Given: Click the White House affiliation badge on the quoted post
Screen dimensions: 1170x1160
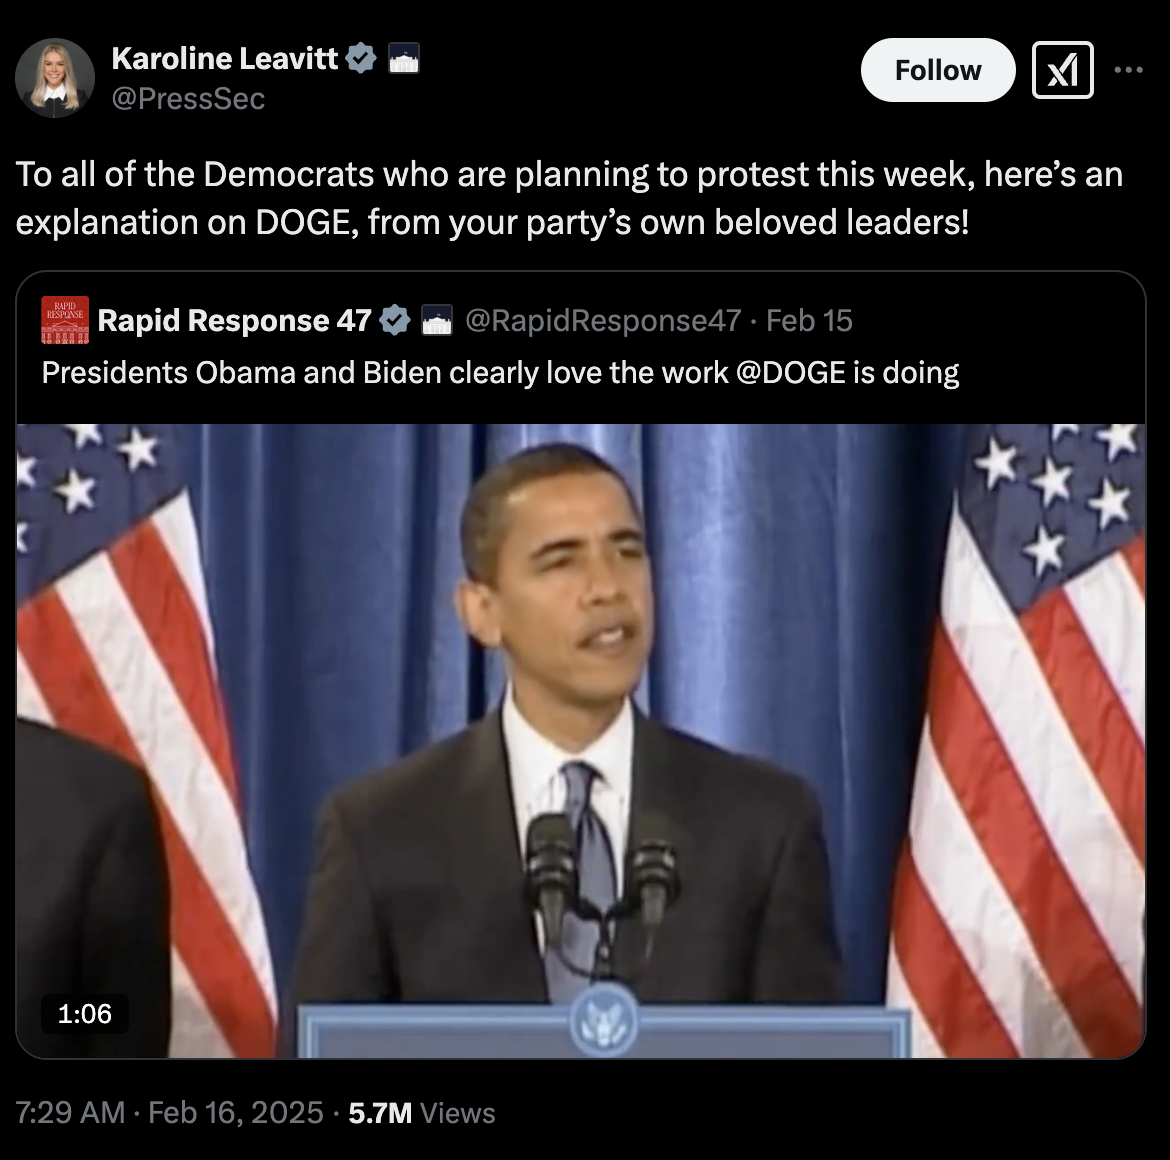Looking at the screenshot, I should tap(437, 321).
